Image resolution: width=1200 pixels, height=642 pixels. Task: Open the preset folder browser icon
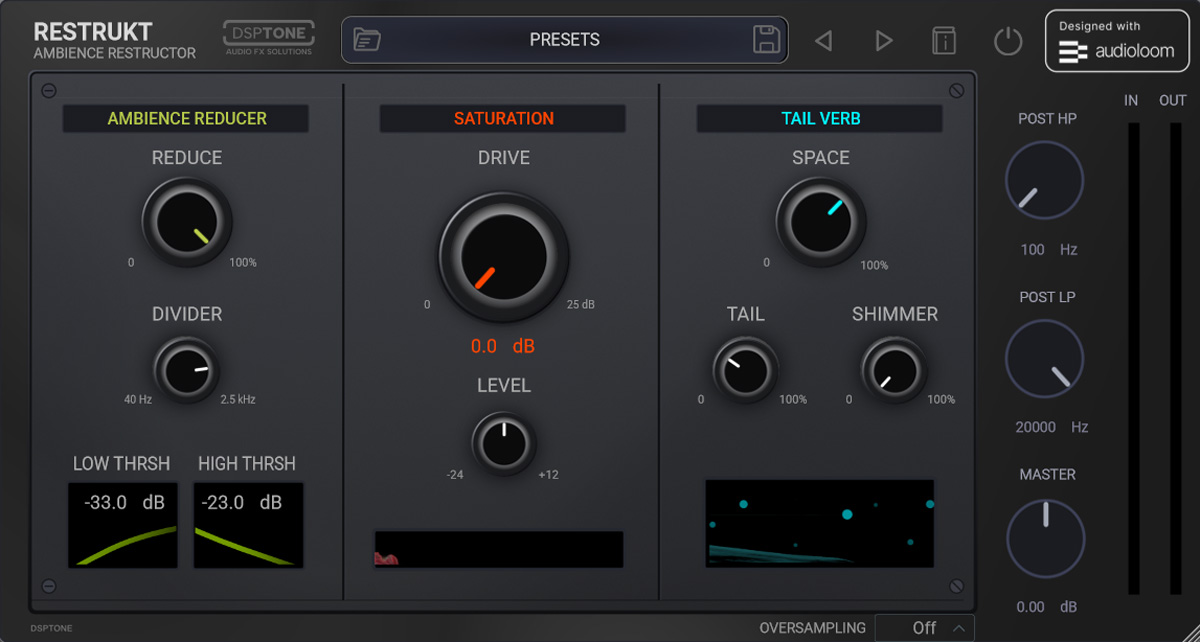[367, 40]
